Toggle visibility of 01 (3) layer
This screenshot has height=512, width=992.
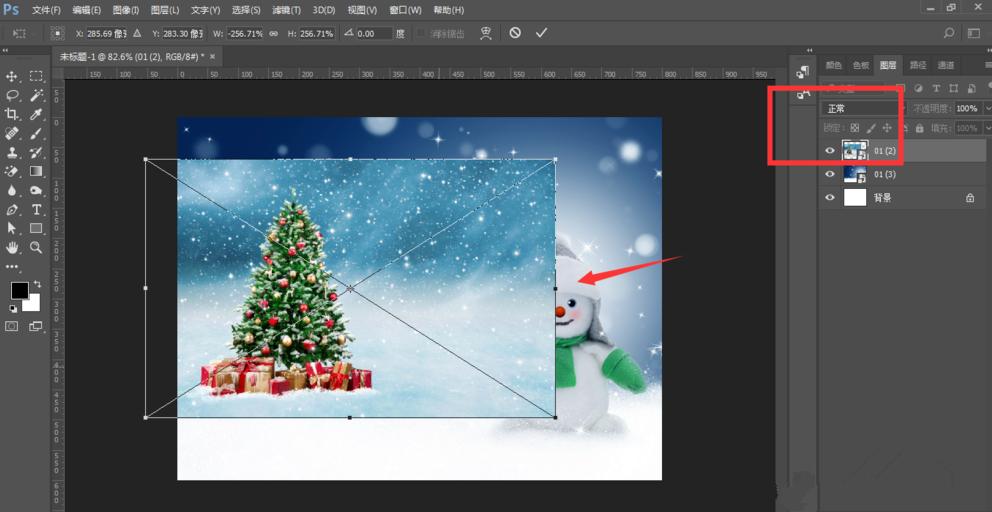point(829,174)
